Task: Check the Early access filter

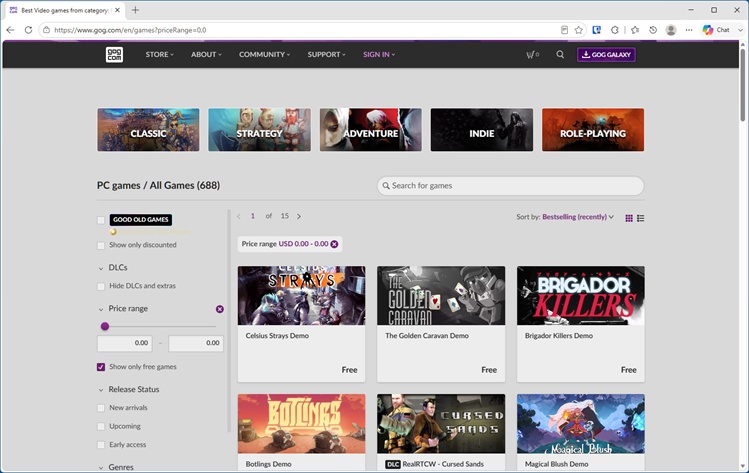Action: [x=101, y=445]
